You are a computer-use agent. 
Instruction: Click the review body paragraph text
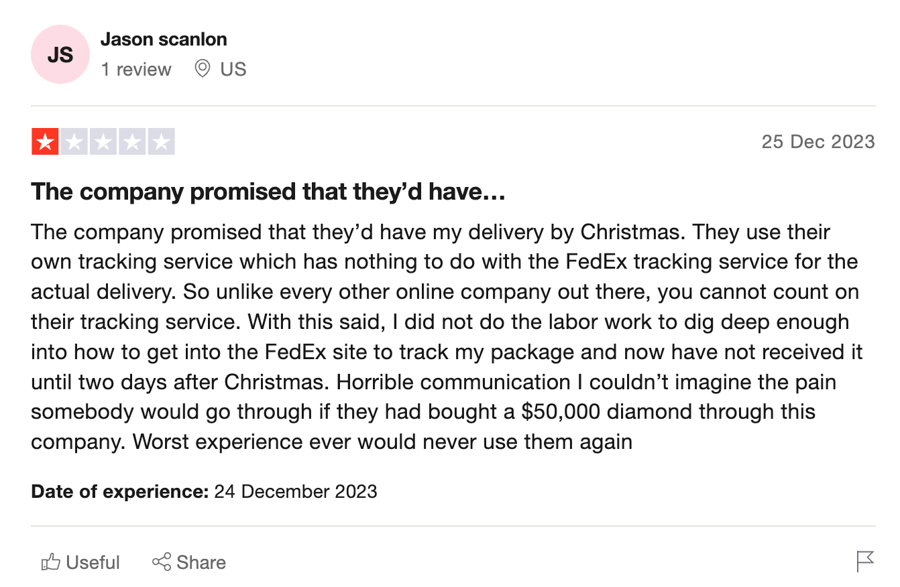click(447, 337)
